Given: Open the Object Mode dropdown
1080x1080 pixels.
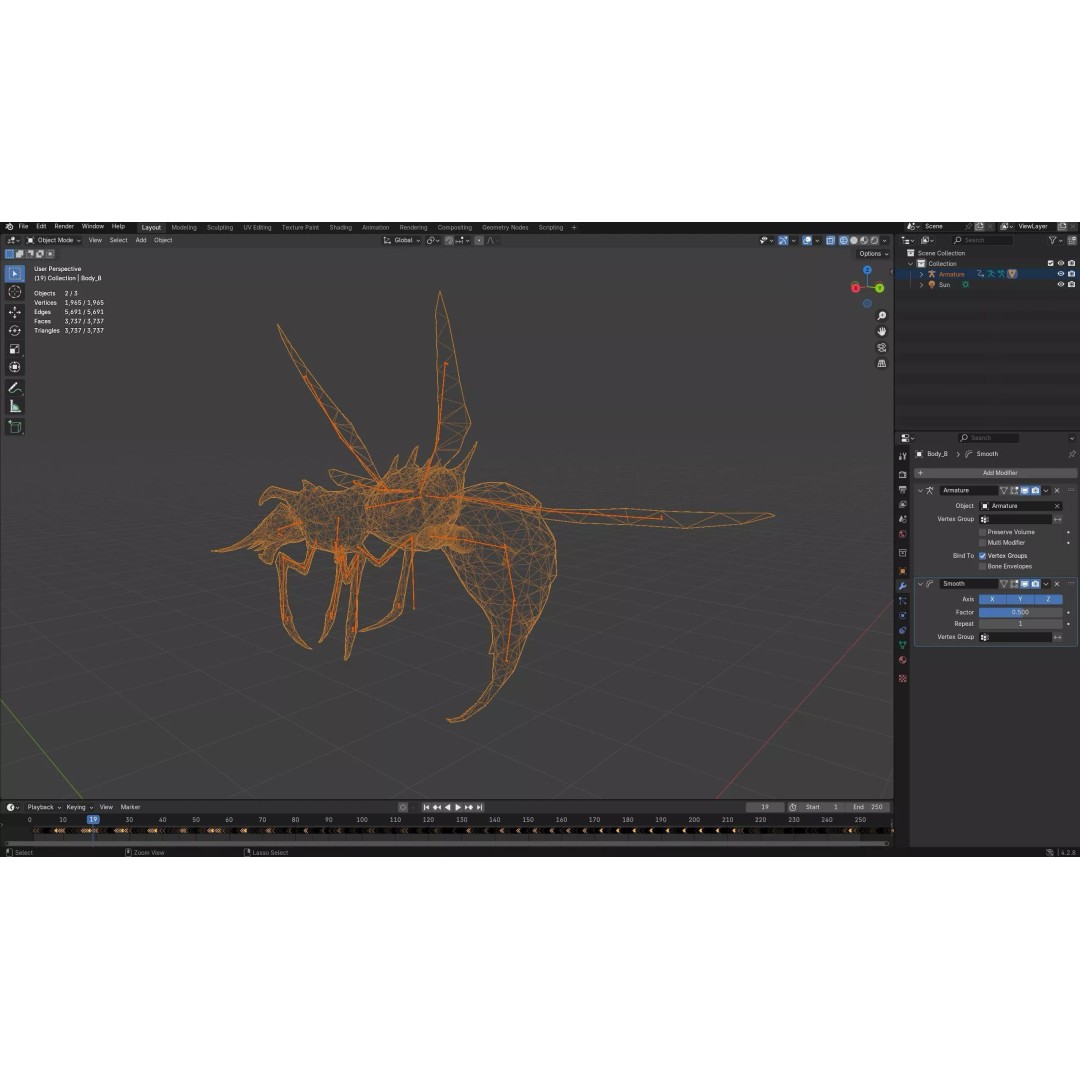Looking at the screenshot, I should point(54,240).
